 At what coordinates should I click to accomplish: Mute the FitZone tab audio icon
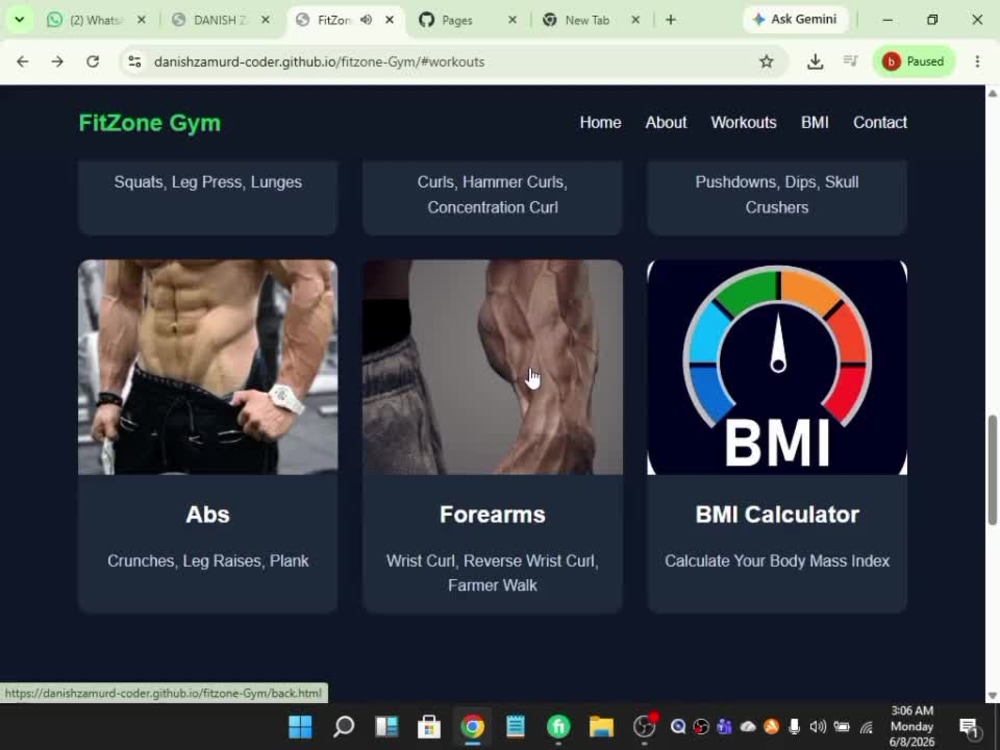coord(366,20)
